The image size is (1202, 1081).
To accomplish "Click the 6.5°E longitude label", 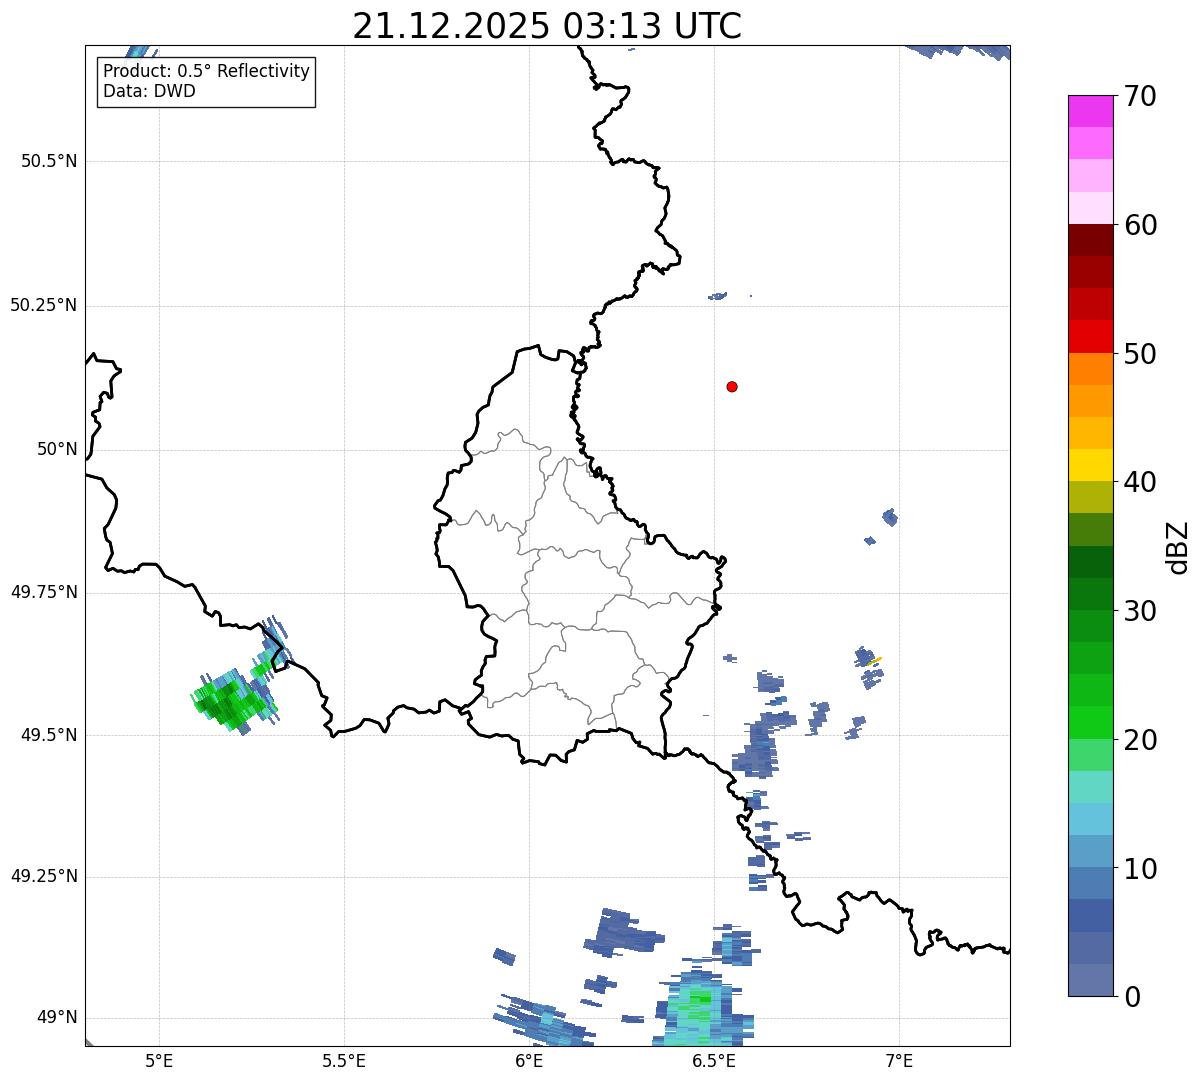I will point(715,1060).
